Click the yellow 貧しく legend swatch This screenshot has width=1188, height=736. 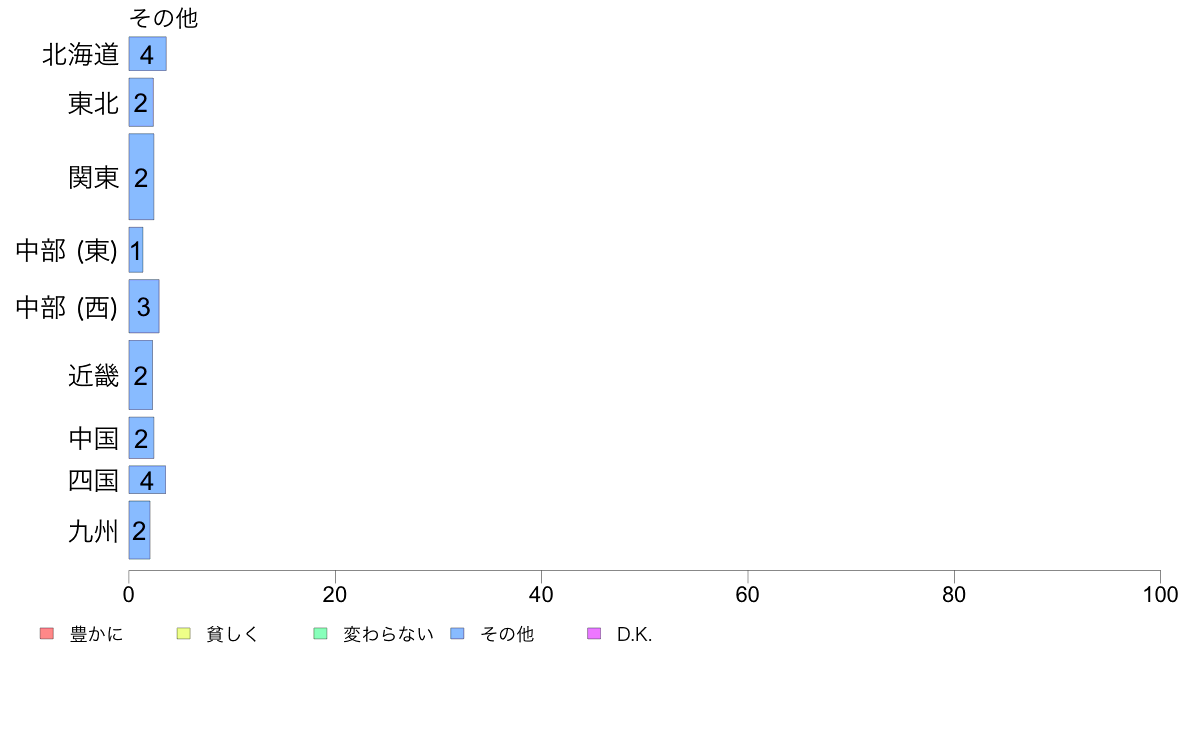tap(183, 634)
